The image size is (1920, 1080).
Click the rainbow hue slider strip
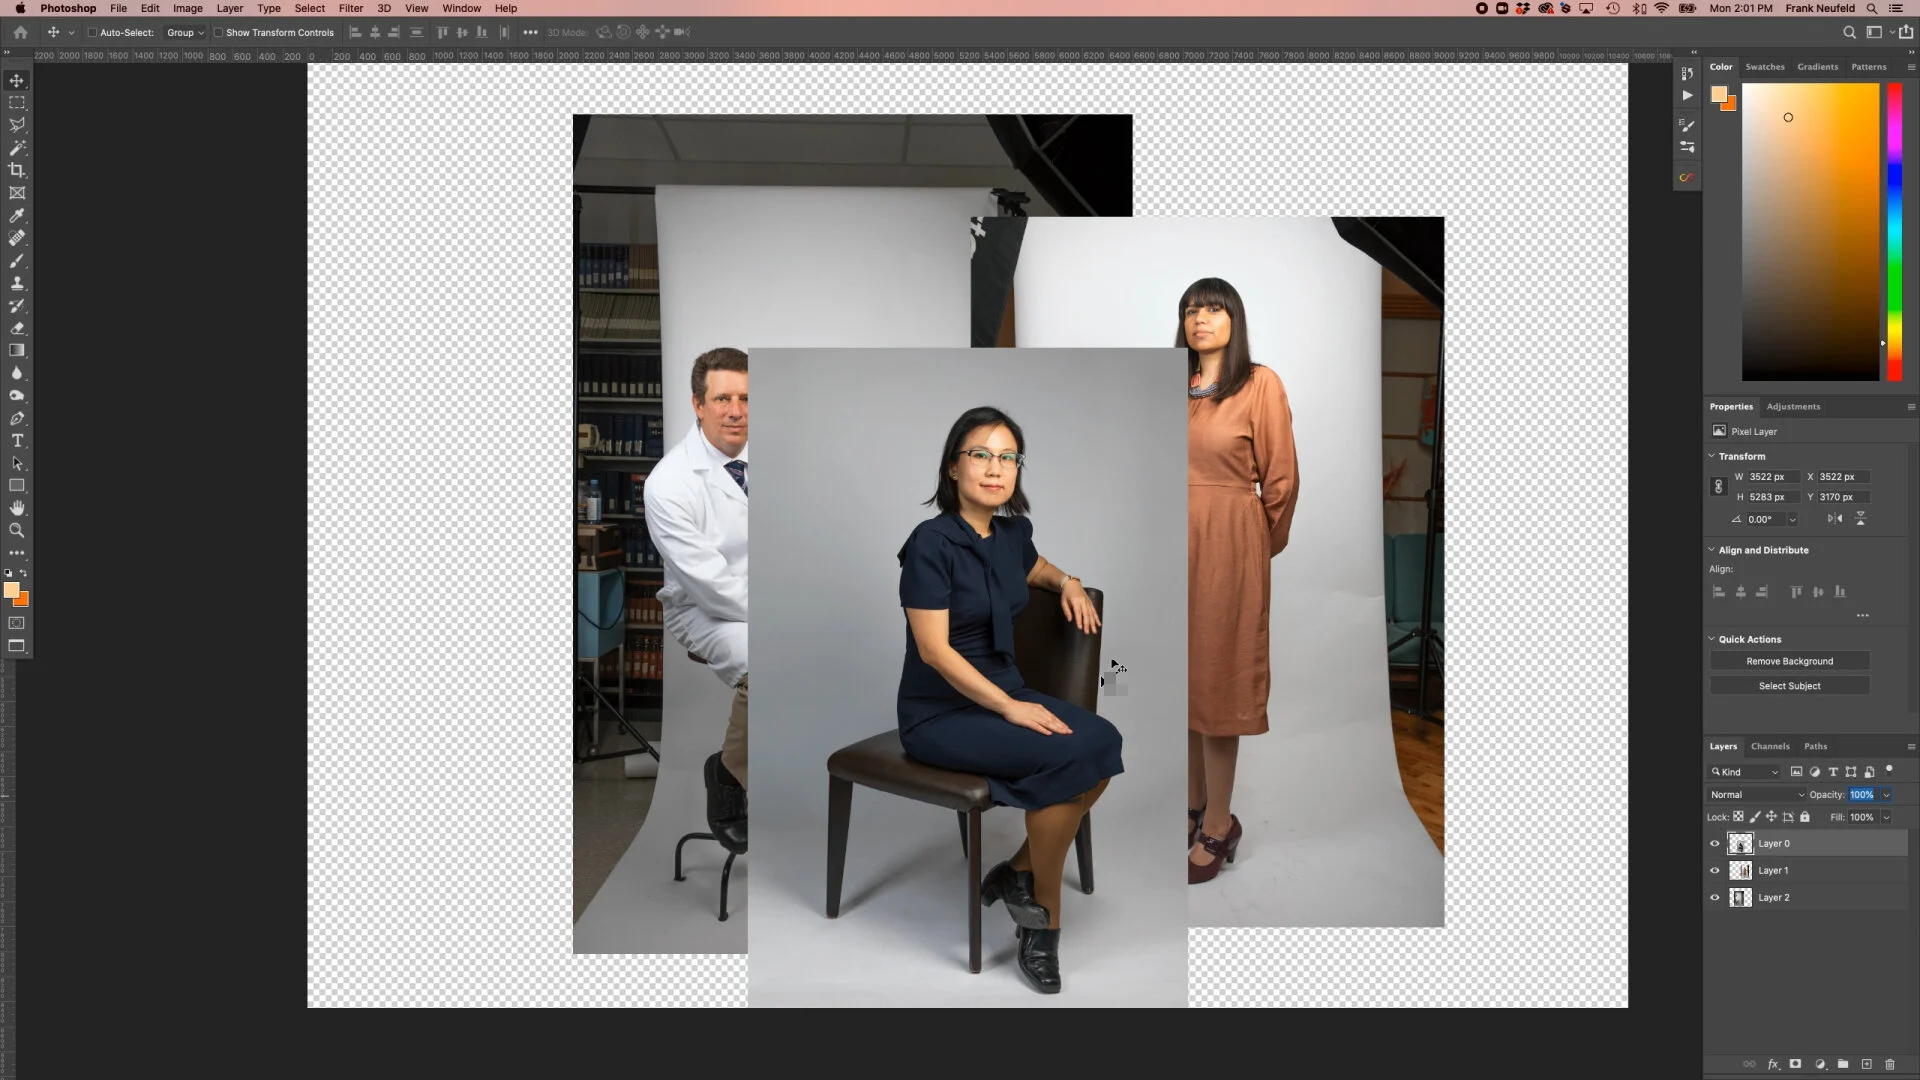(x=1894, y=230)
